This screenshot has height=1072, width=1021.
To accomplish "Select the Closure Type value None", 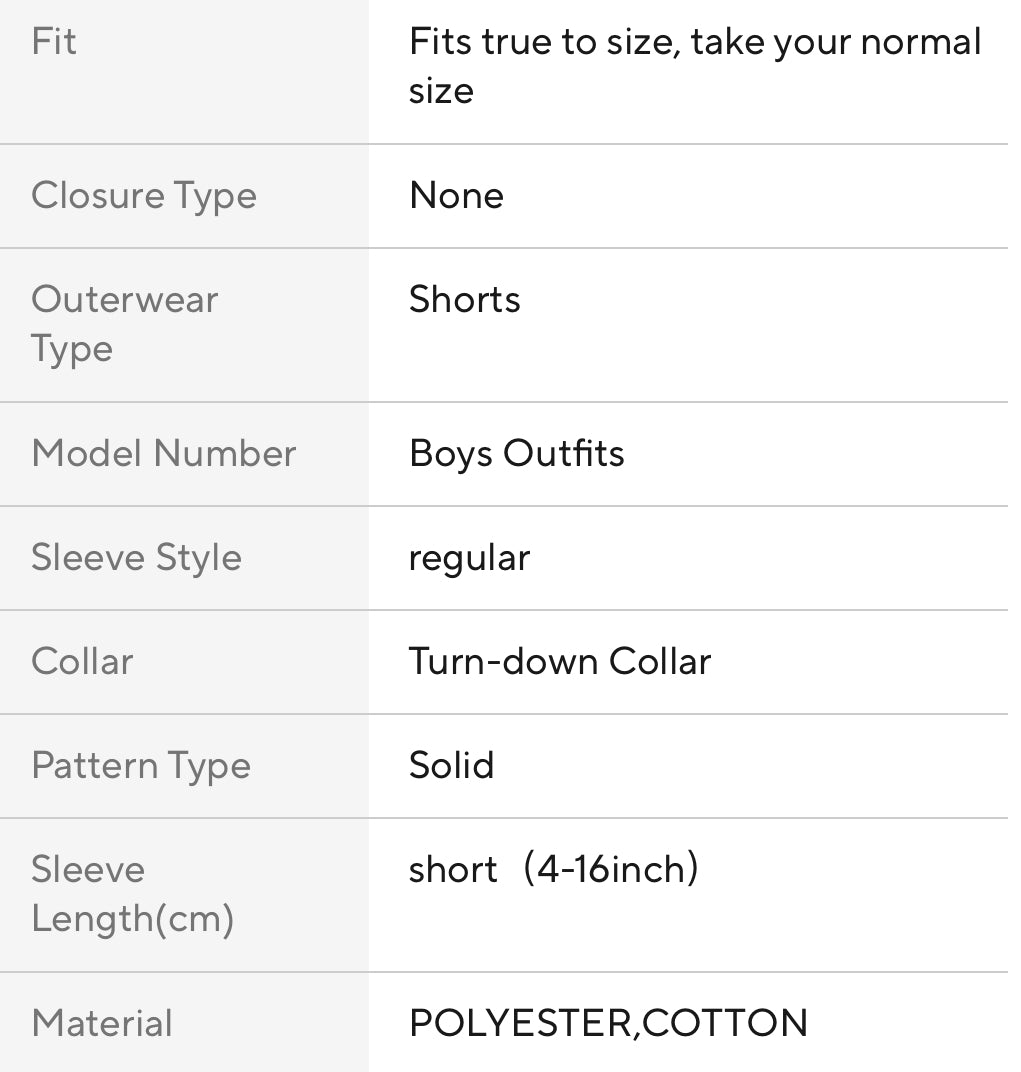I will 456,196.
